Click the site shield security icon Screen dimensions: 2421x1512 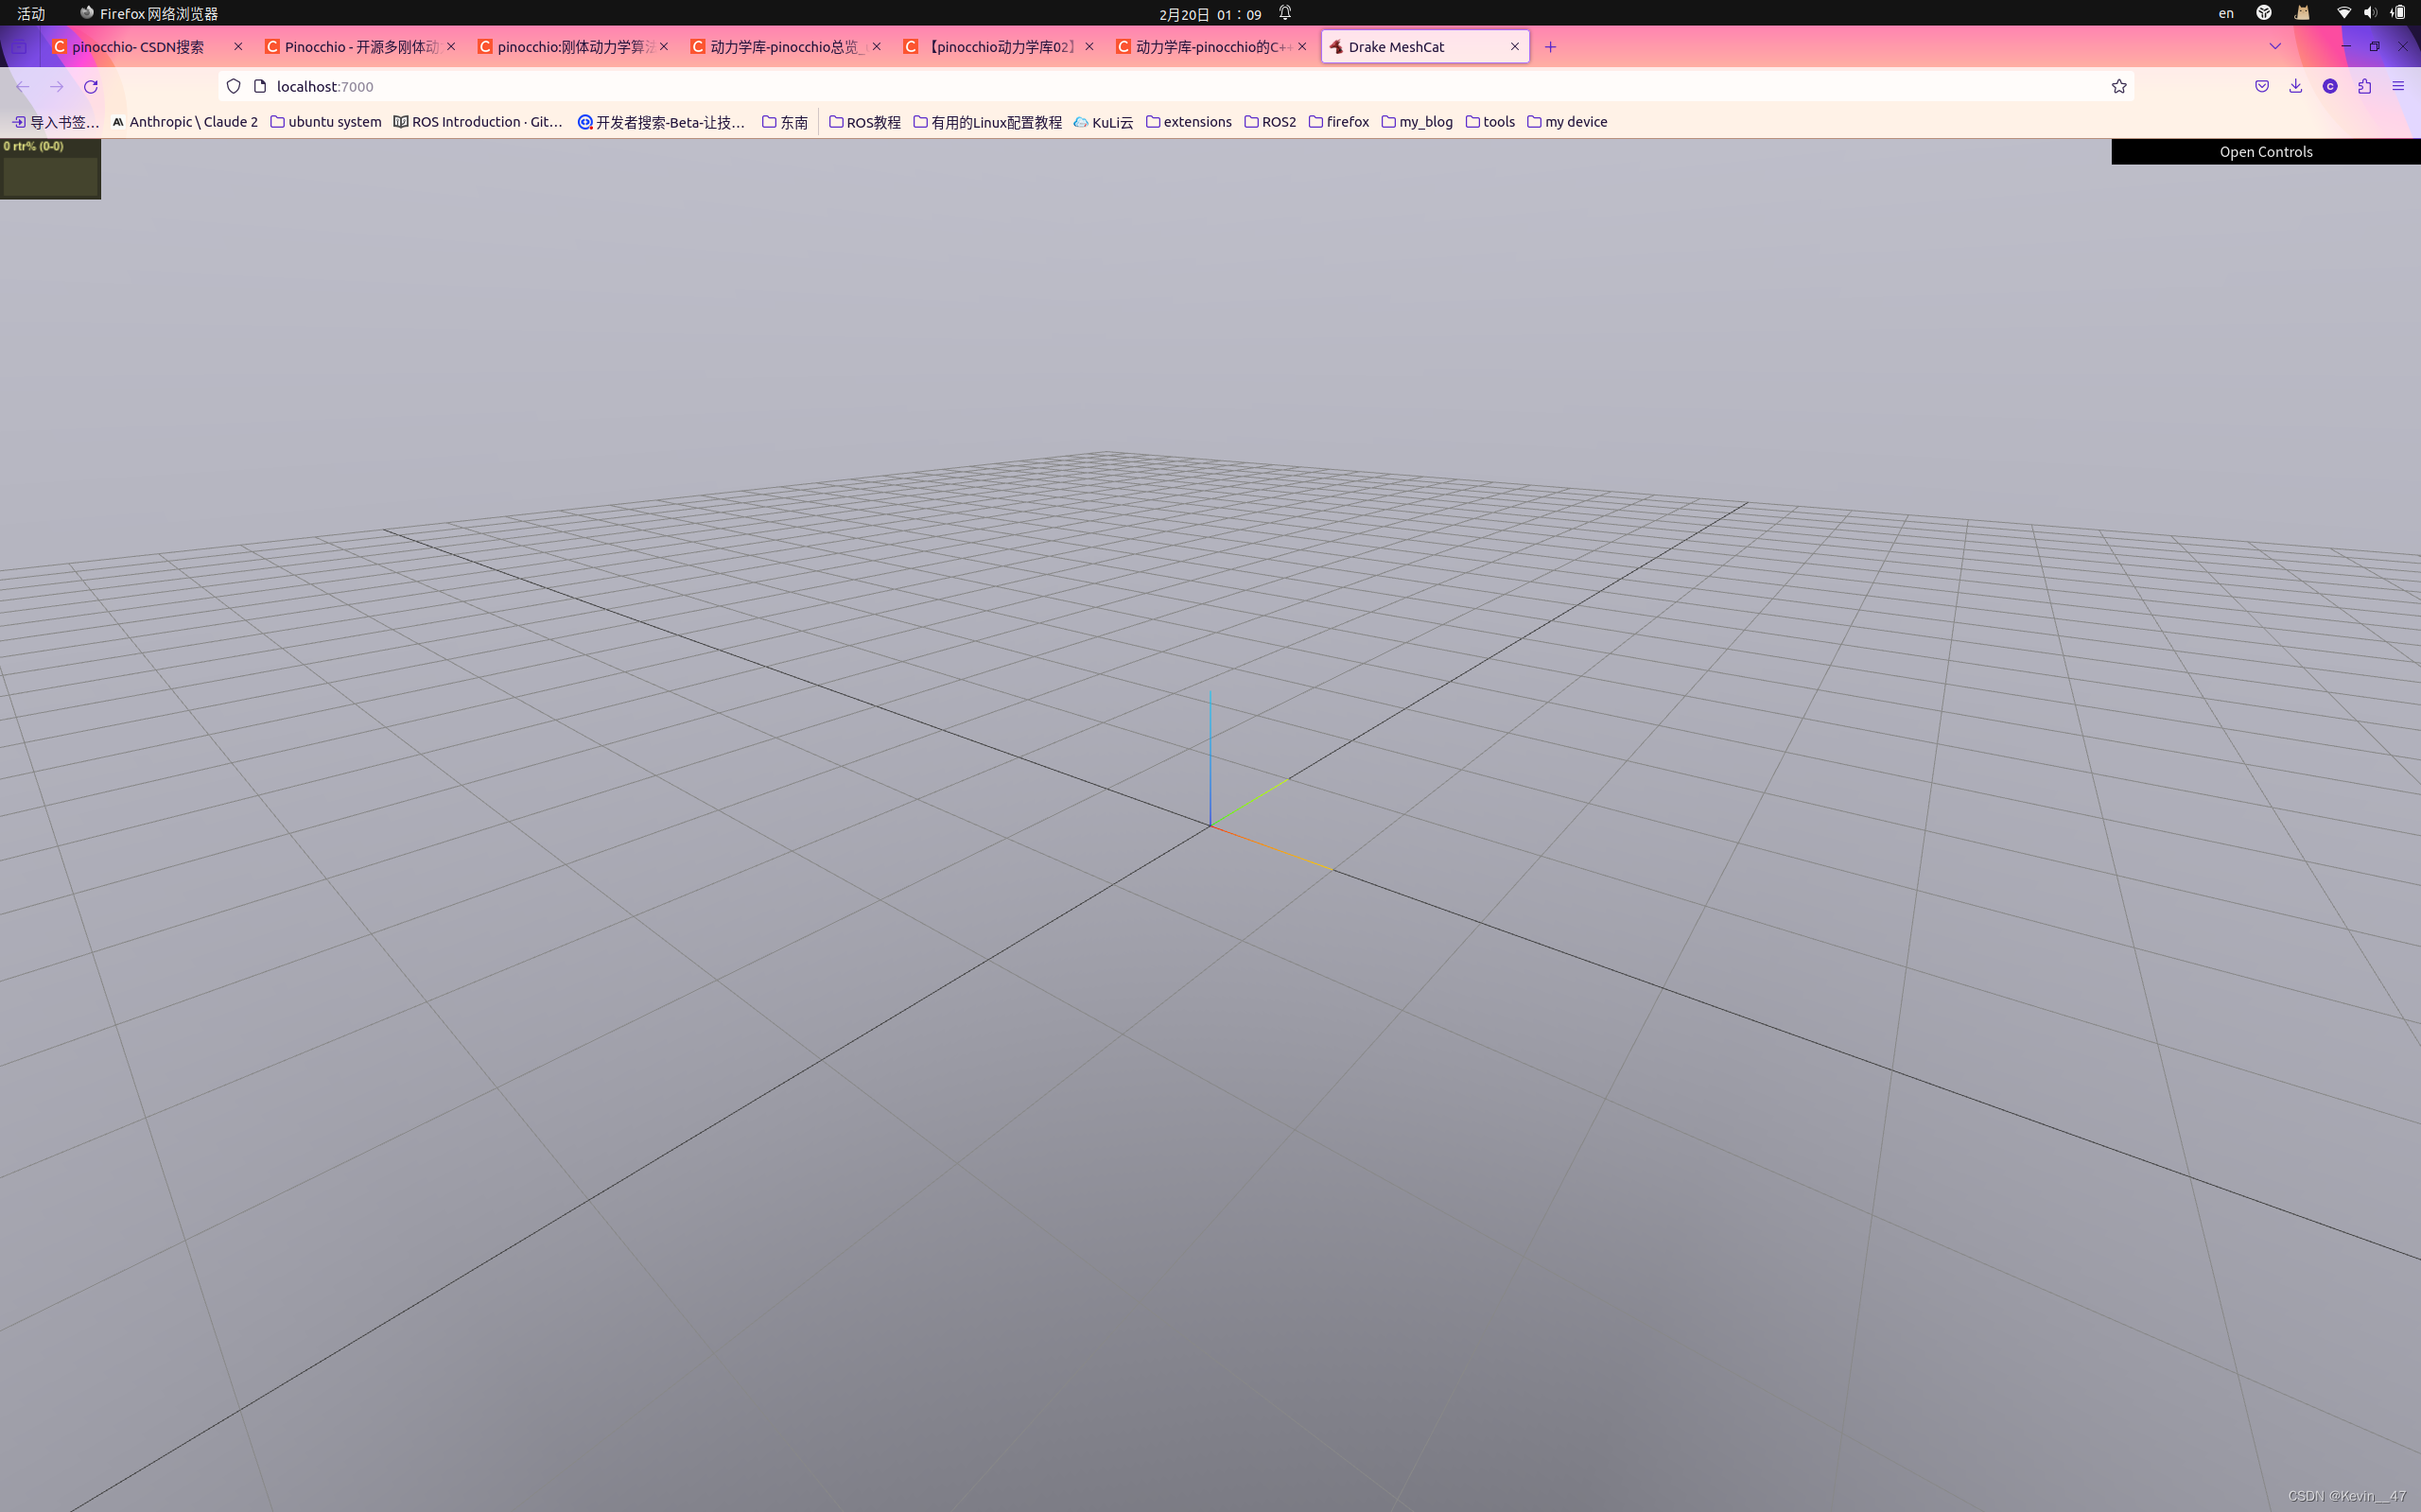(x=233, y=87)
